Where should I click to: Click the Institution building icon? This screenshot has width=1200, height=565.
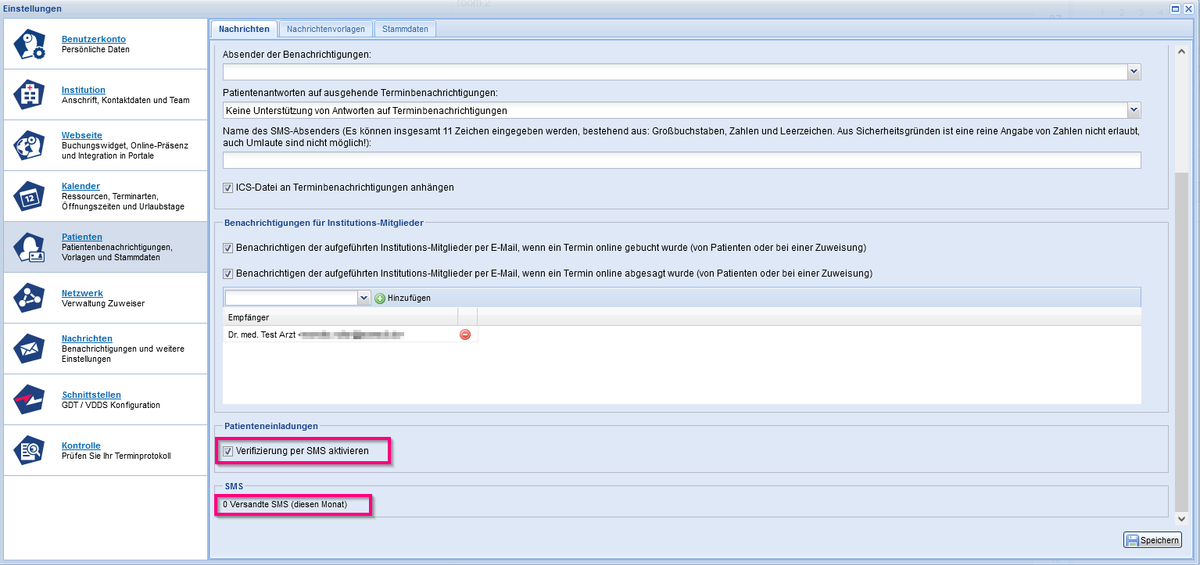pyautogui.click(x=30, y=95)
